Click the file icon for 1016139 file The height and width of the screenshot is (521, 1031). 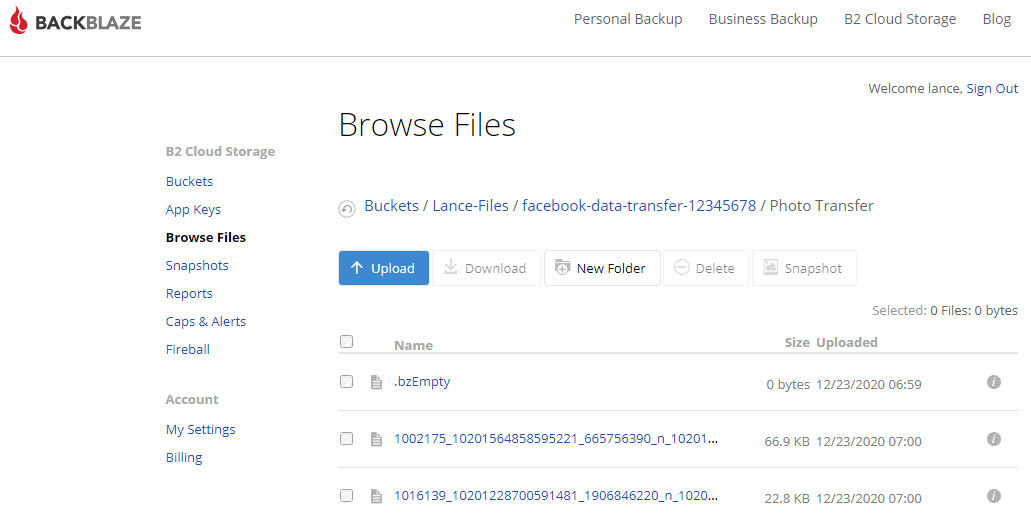(x=376, y=496)
